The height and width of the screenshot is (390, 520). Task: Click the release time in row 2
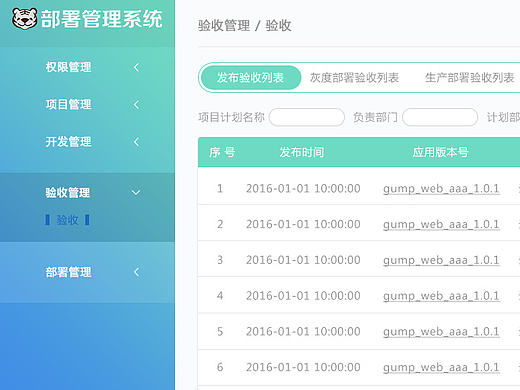(x=303, y=224)
